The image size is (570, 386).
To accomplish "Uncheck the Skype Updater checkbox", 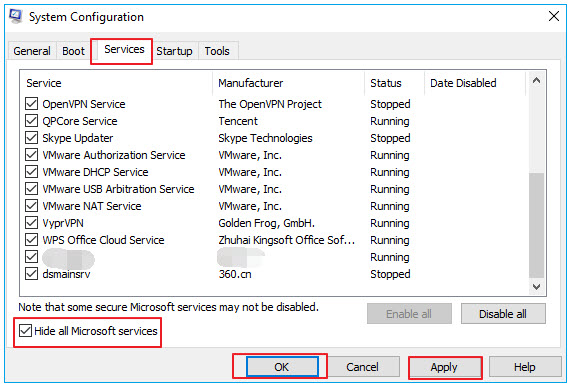I will point(32,138).
